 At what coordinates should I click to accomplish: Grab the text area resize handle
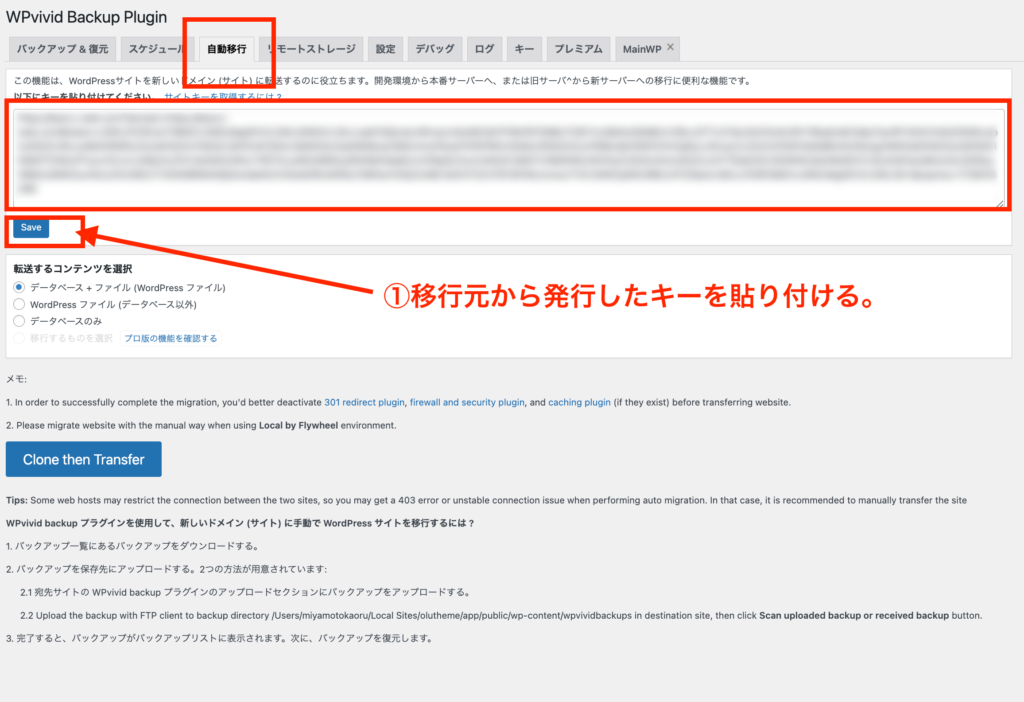1000,203
